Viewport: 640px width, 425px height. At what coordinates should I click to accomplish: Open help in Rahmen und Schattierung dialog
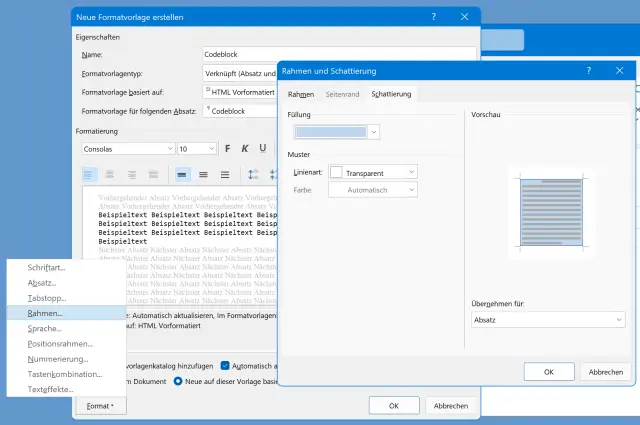[x=588, y=70]
